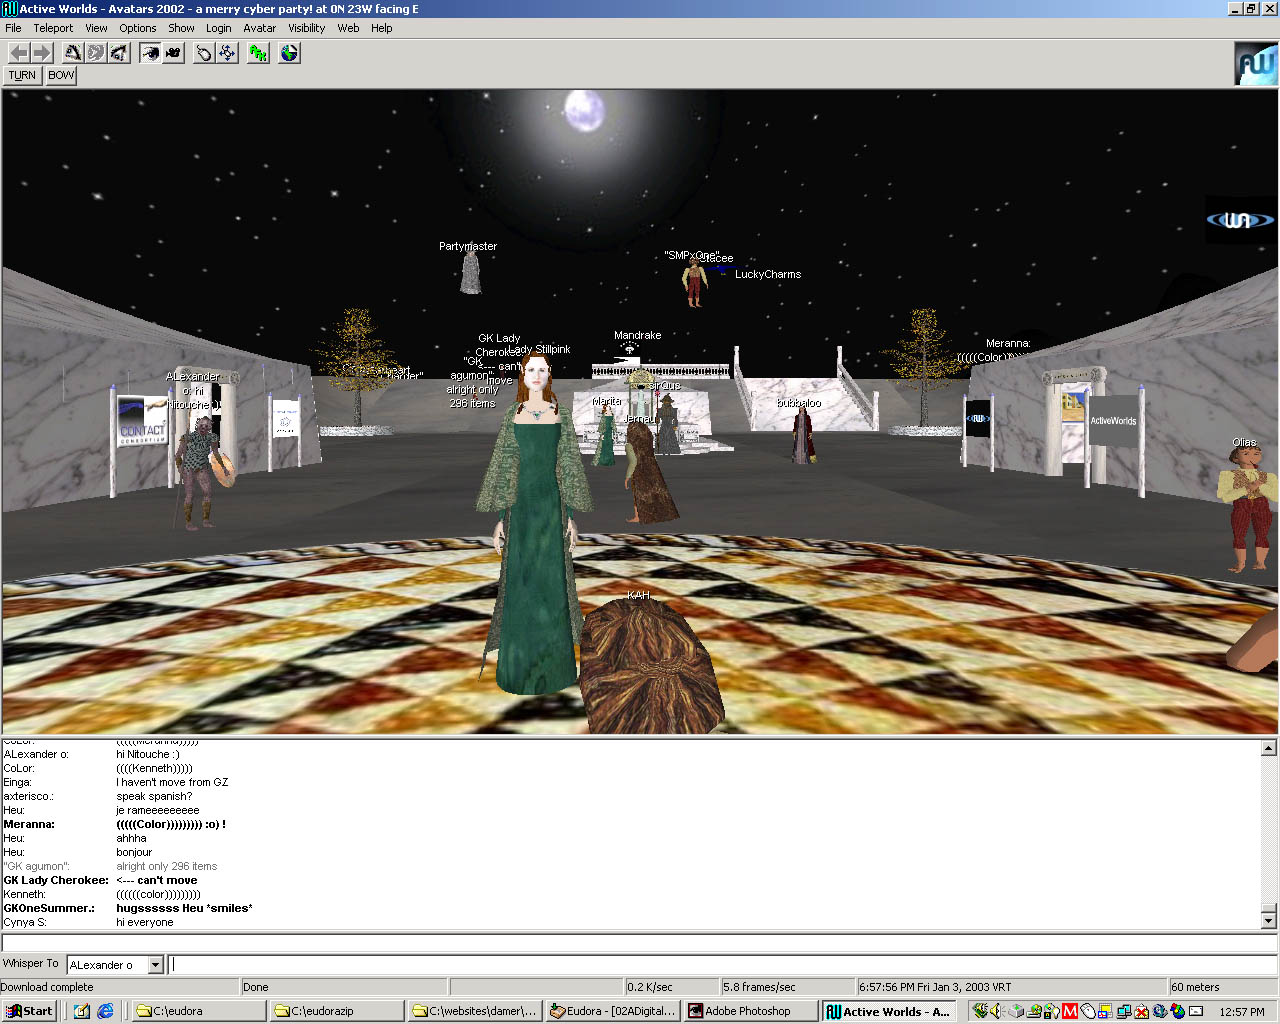Click the whisper message input field

click(720, 965)
